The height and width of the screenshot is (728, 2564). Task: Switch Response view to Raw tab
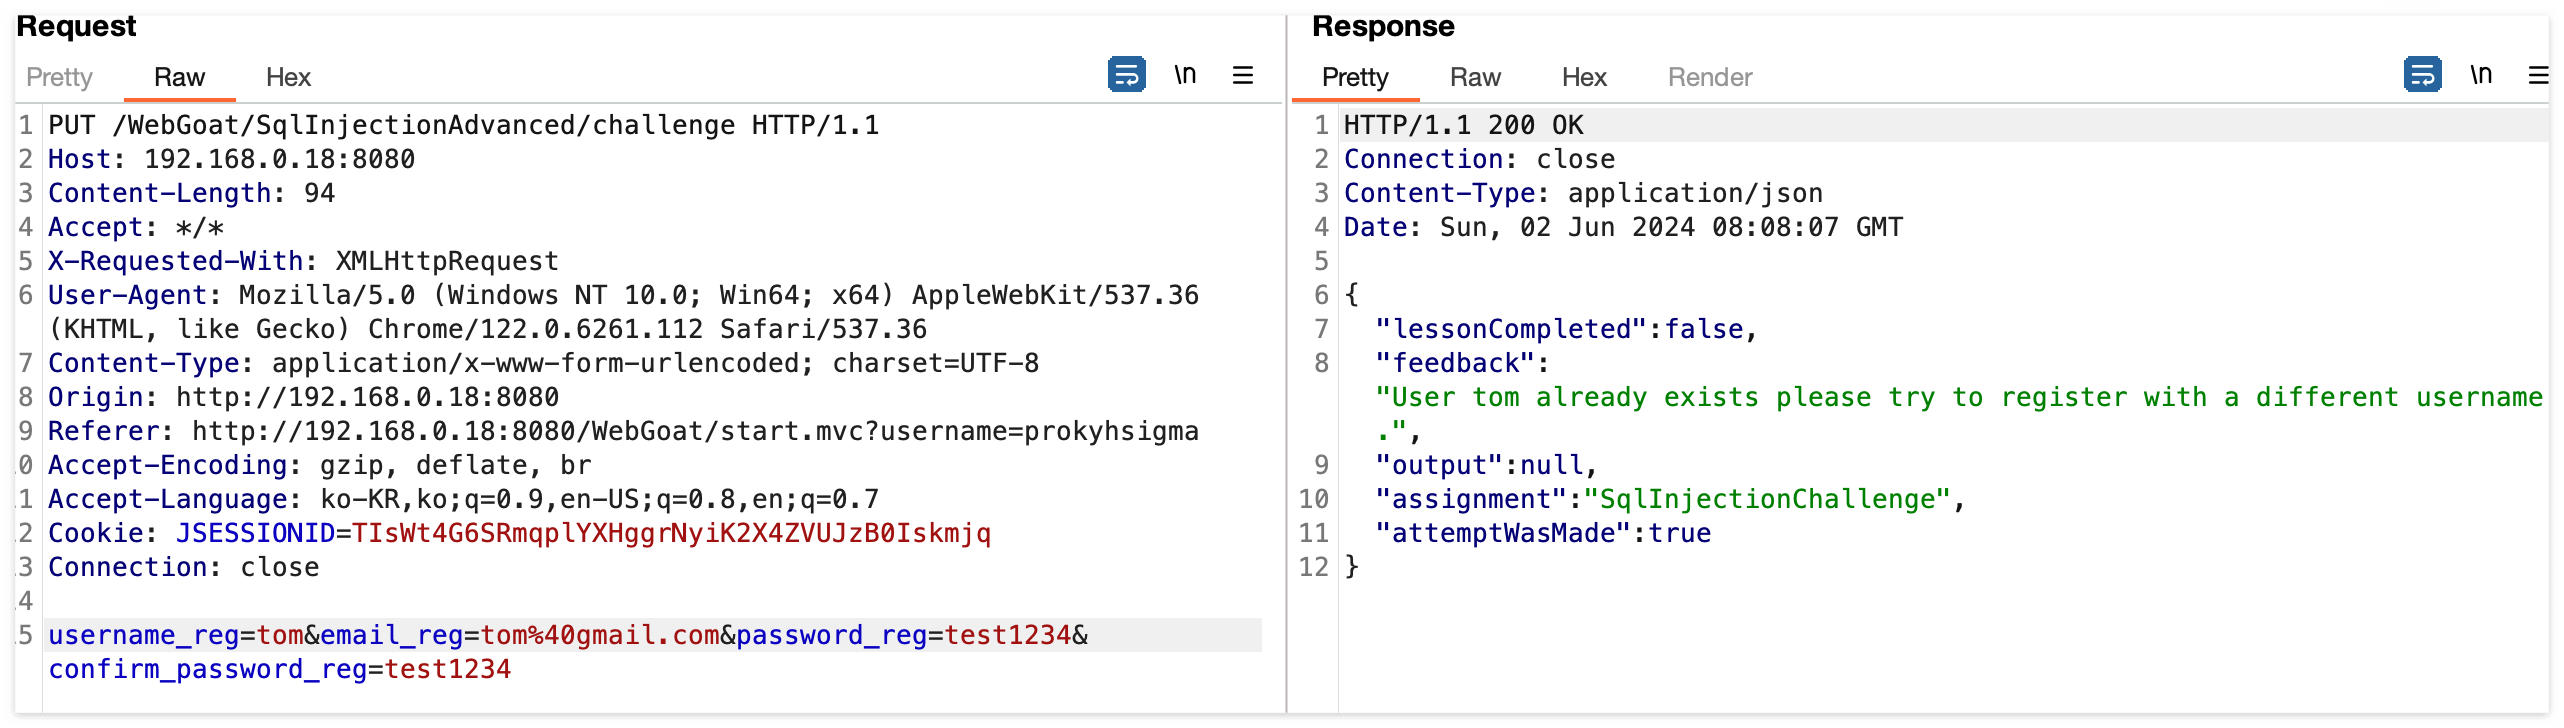[1475, 77]
